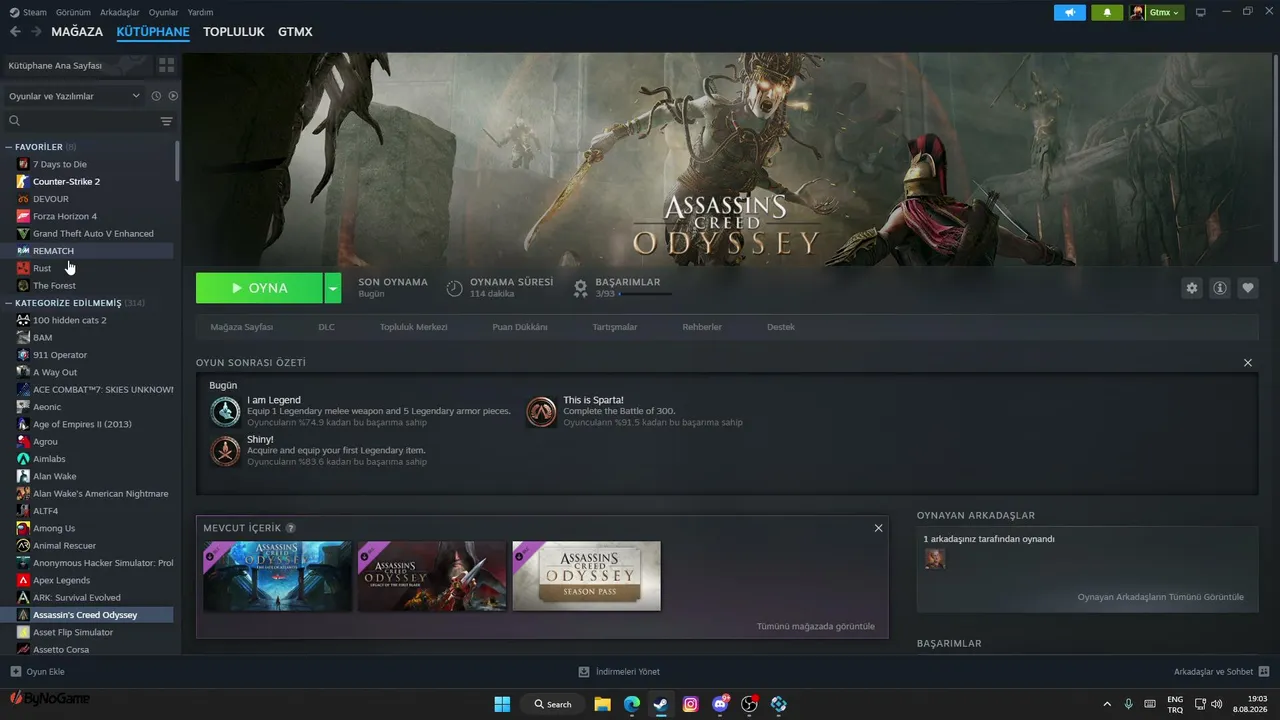Toggle the ready-to-play filter in the sidebar
This screenshot has width=1280, height=720.
(x=173, y=96)
